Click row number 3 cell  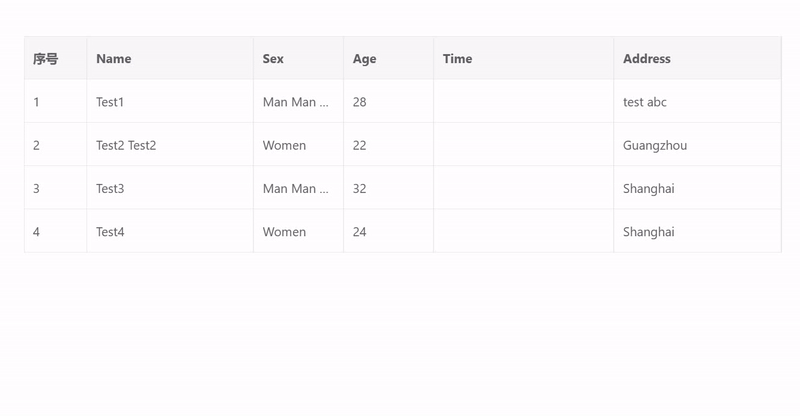coord(37,188)
